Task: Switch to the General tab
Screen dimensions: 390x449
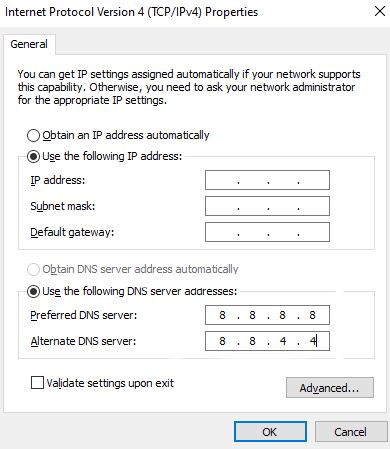Action: pos(29,44)
